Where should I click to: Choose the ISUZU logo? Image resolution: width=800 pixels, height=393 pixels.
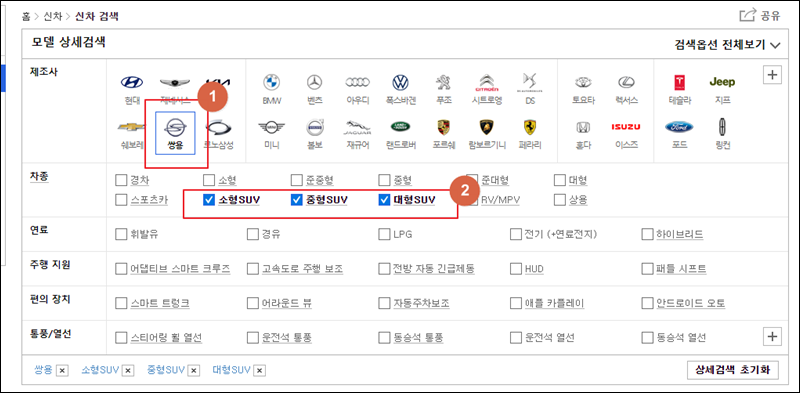(626, 127)
